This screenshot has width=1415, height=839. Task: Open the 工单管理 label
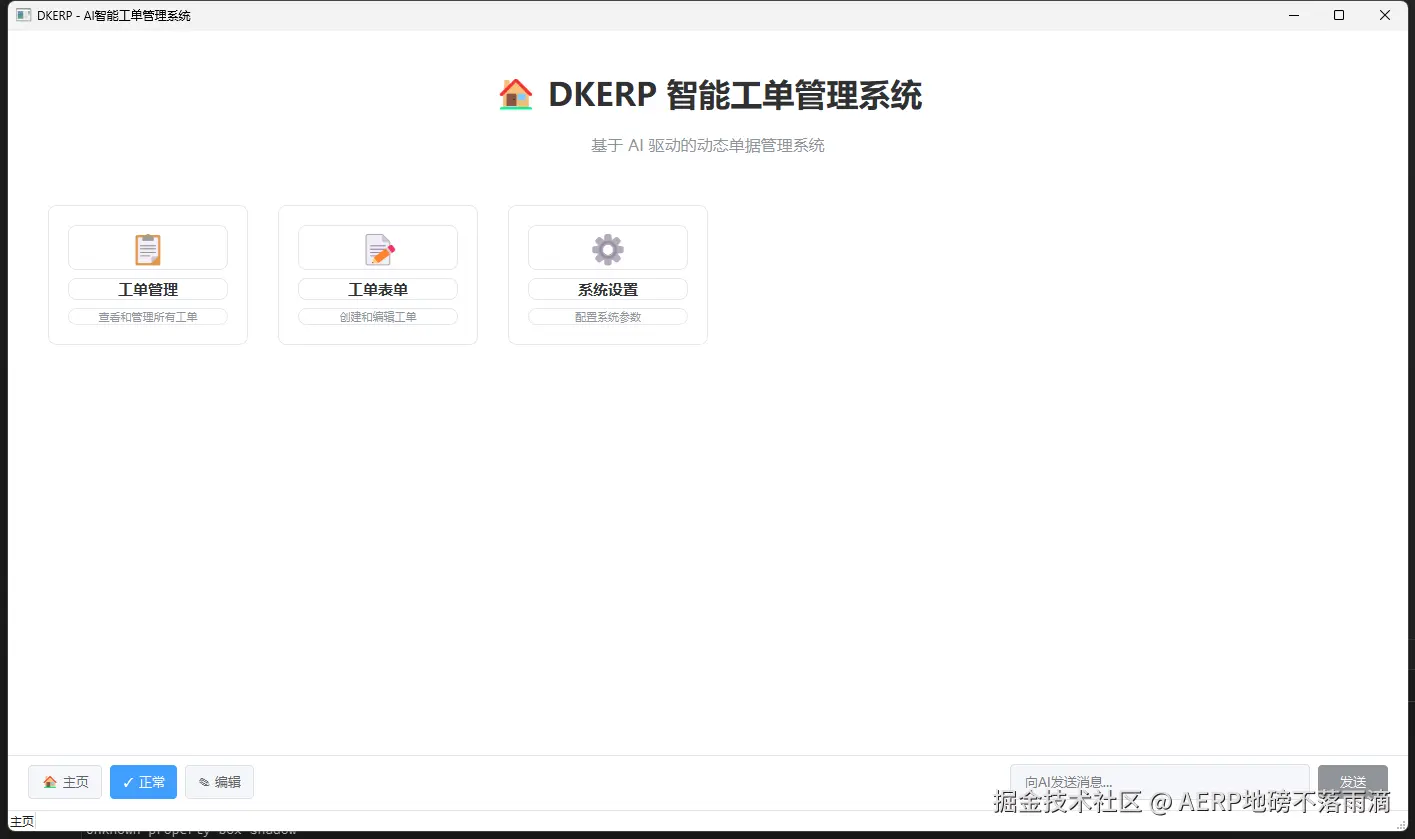(148, 289)
